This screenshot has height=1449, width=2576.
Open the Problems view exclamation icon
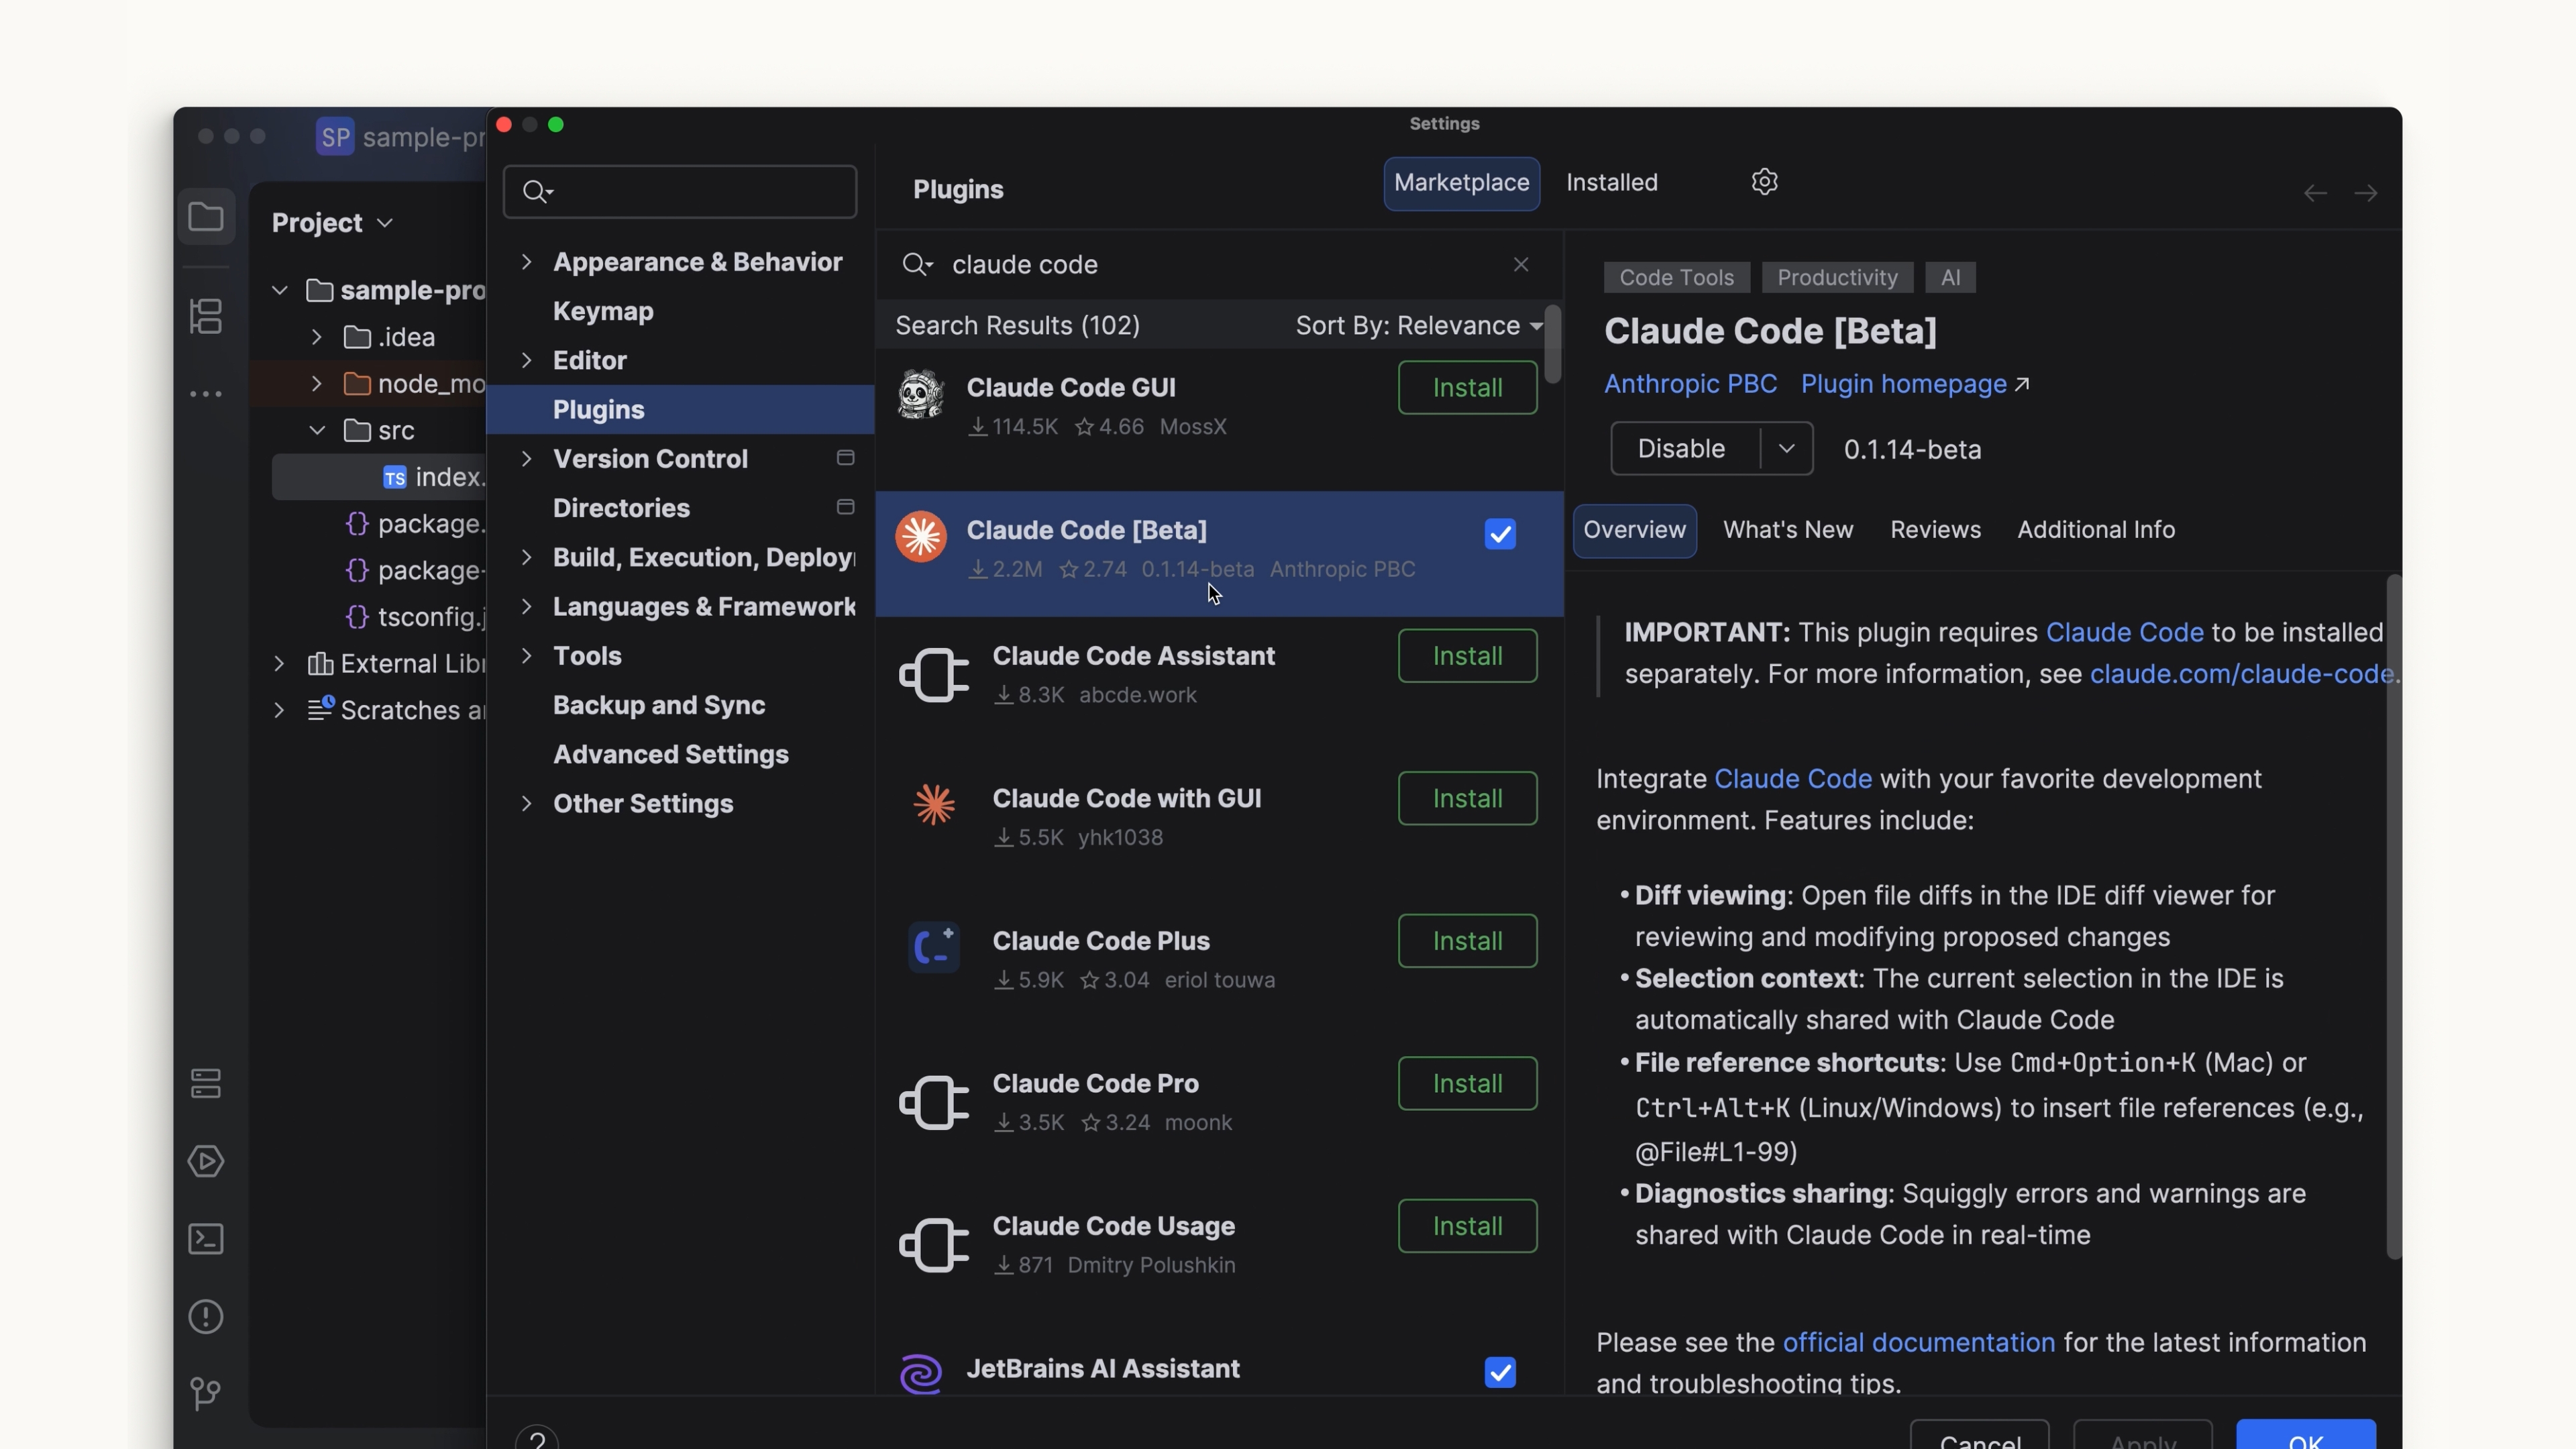206,1317
